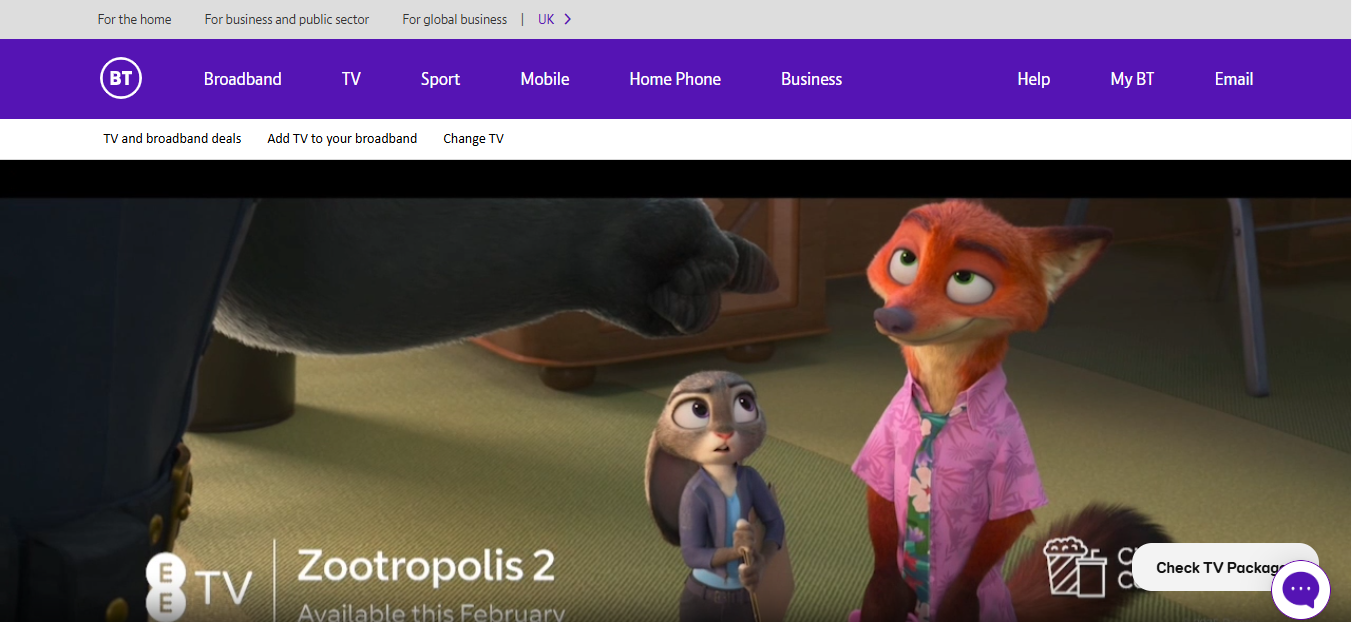
Task: Select the Change TV option
Action: click(x=473, y=138)
